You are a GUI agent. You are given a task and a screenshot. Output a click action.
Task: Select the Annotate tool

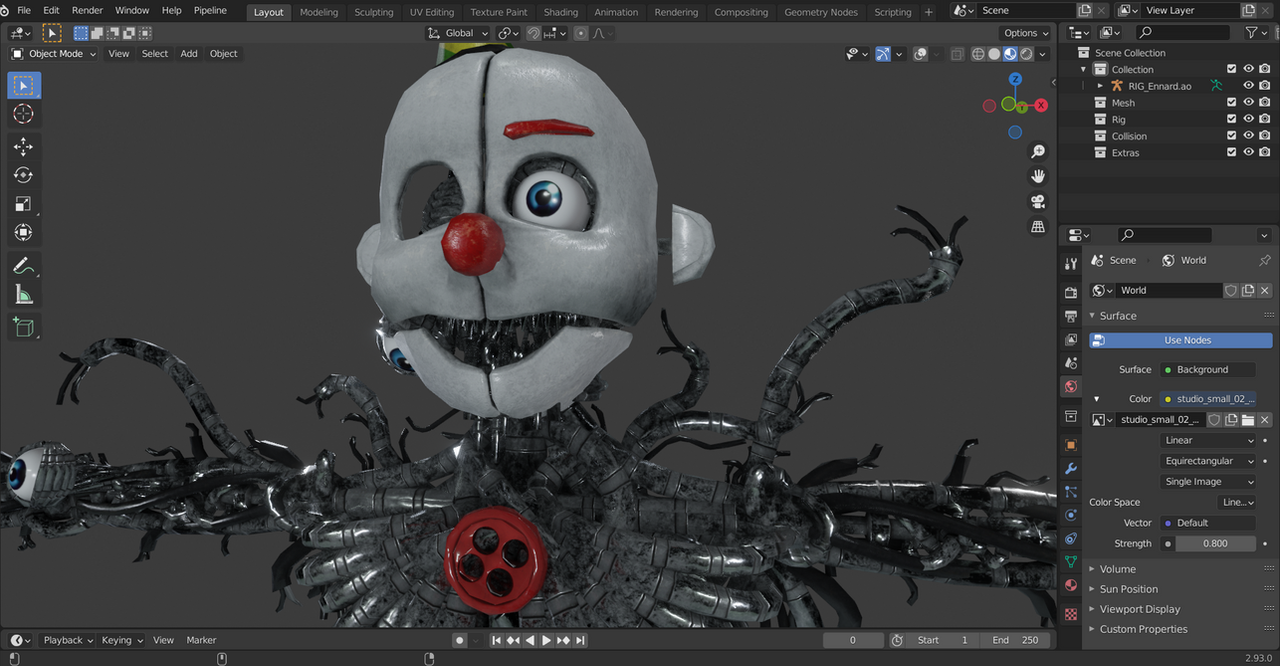click(24, 266)
